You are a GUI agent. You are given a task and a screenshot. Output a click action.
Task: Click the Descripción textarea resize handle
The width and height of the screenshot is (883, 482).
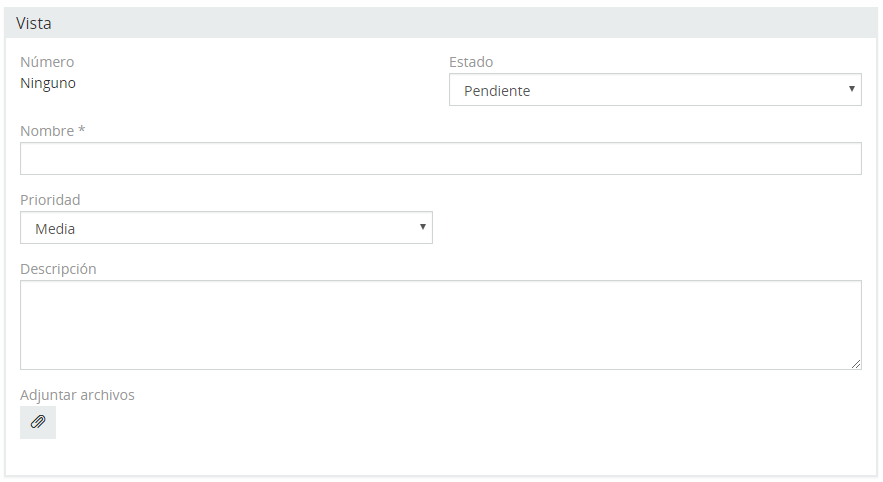pos(856,364)
